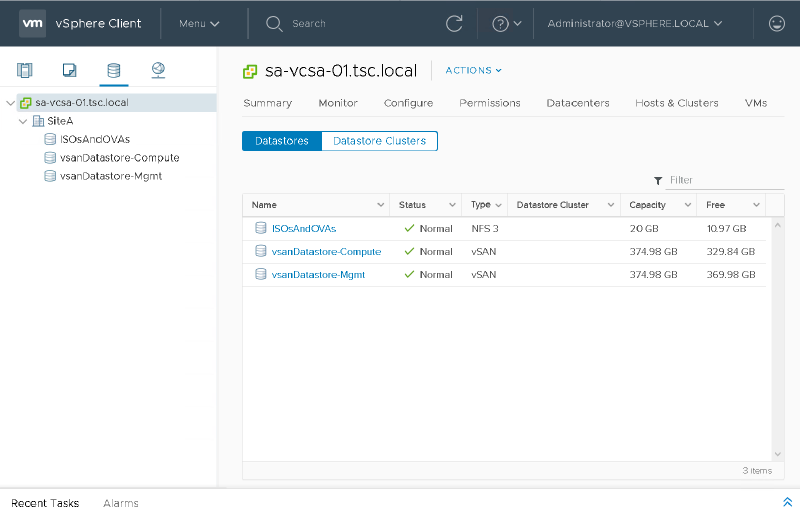Click ISOsAndOVAs datastore icon in table
This screenshot has width=800, height=514.
point(261,228)
